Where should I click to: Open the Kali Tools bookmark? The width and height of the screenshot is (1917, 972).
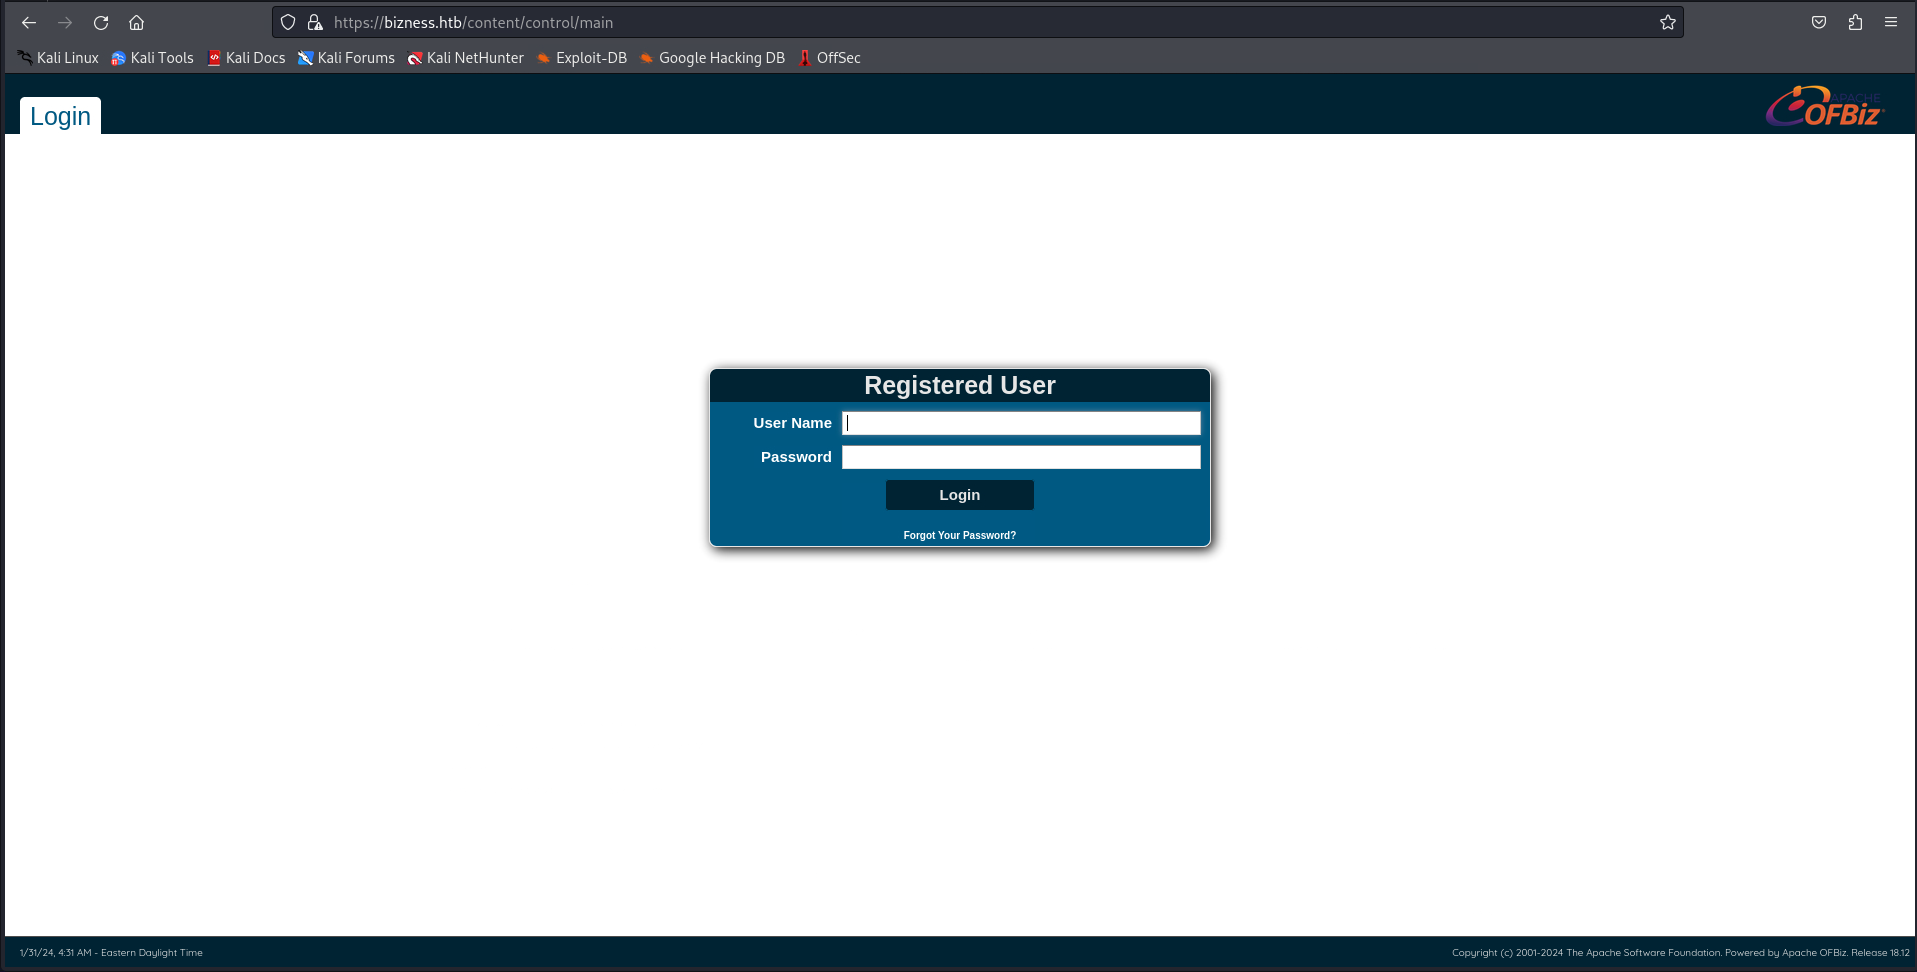(x=152, y=58)
